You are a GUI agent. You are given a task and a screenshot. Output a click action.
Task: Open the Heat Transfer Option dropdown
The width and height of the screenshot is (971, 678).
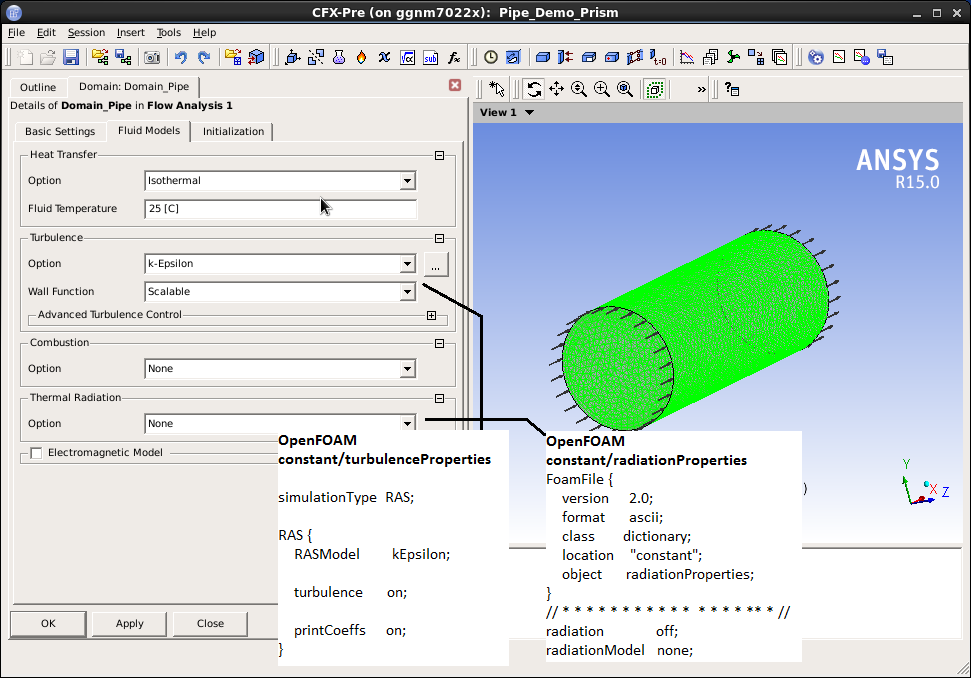point(407,181)
